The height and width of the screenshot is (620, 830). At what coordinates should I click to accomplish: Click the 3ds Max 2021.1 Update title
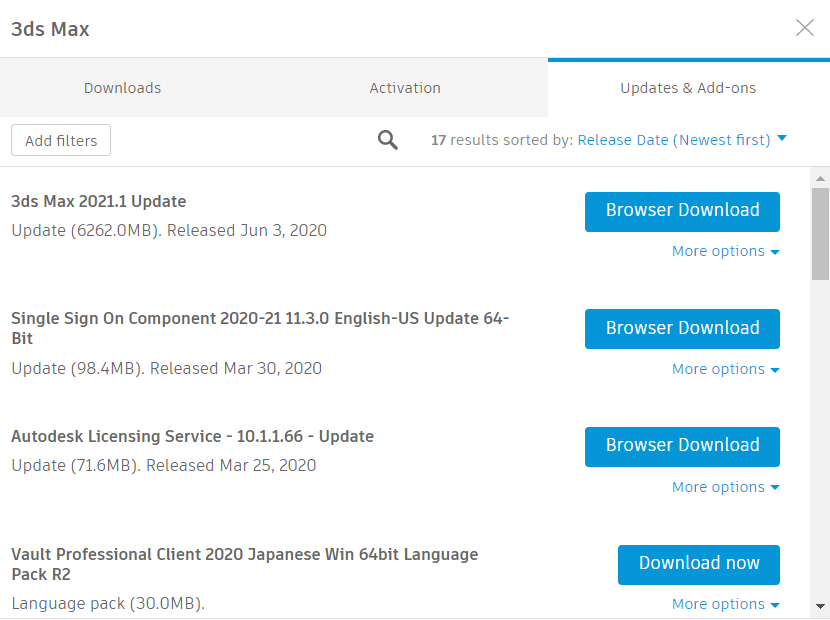coord(98,201)
